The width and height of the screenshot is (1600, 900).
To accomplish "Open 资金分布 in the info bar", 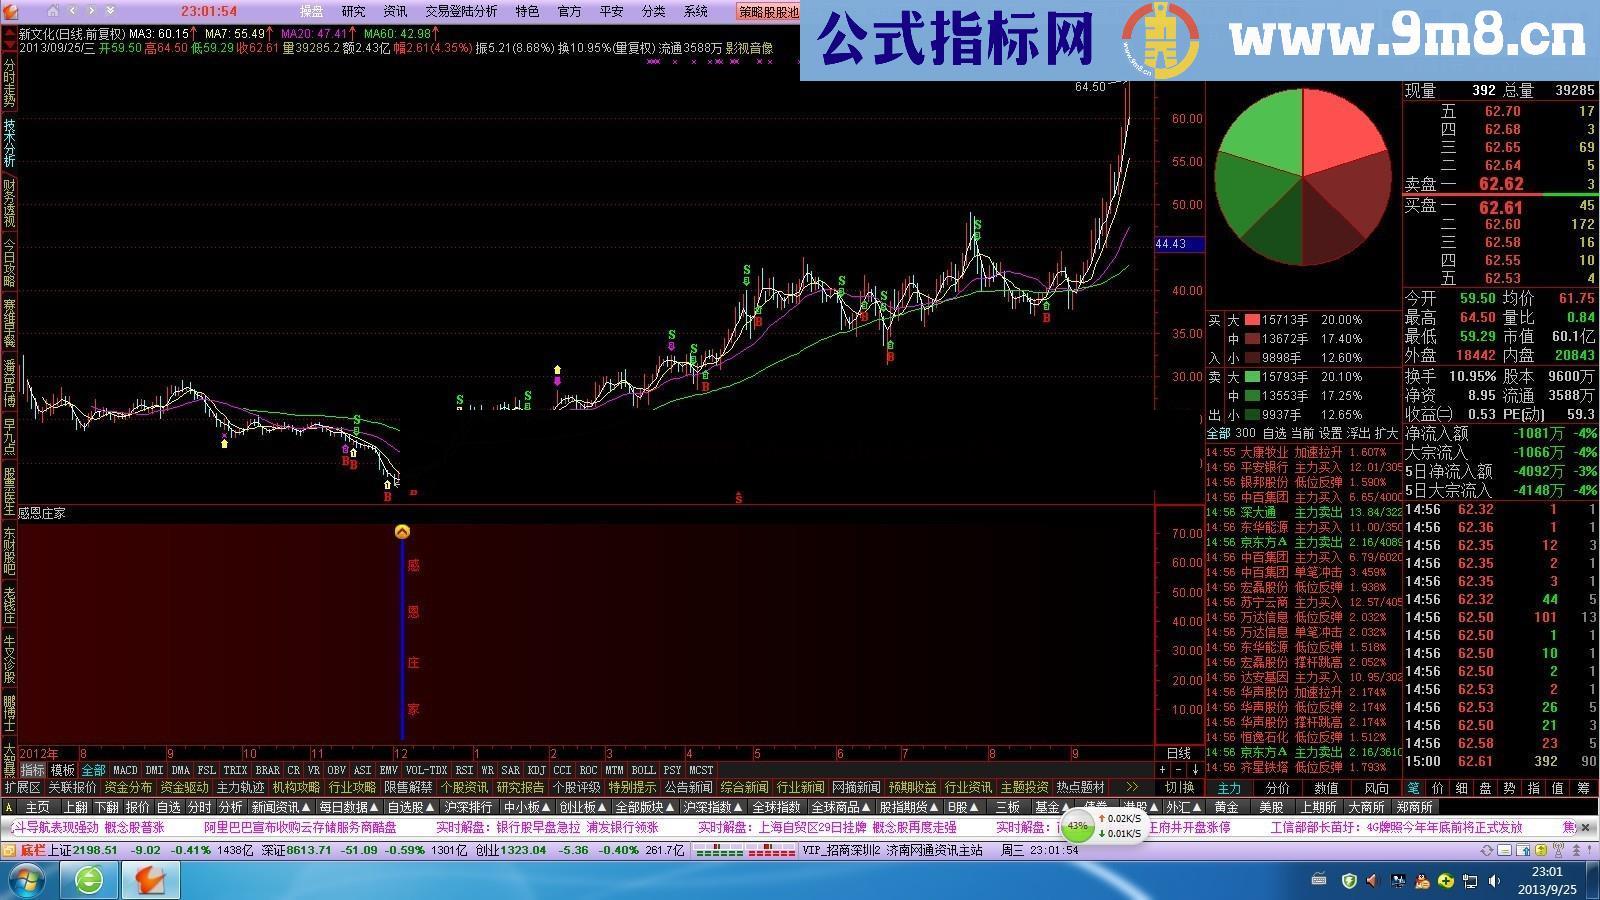I will point(128,787).
